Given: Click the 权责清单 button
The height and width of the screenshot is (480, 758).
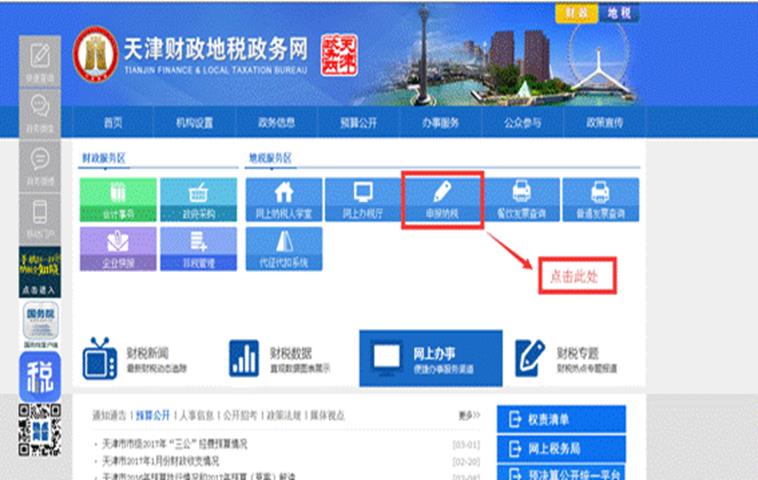Looking at the screenshot, I should (x=561, y=420).
